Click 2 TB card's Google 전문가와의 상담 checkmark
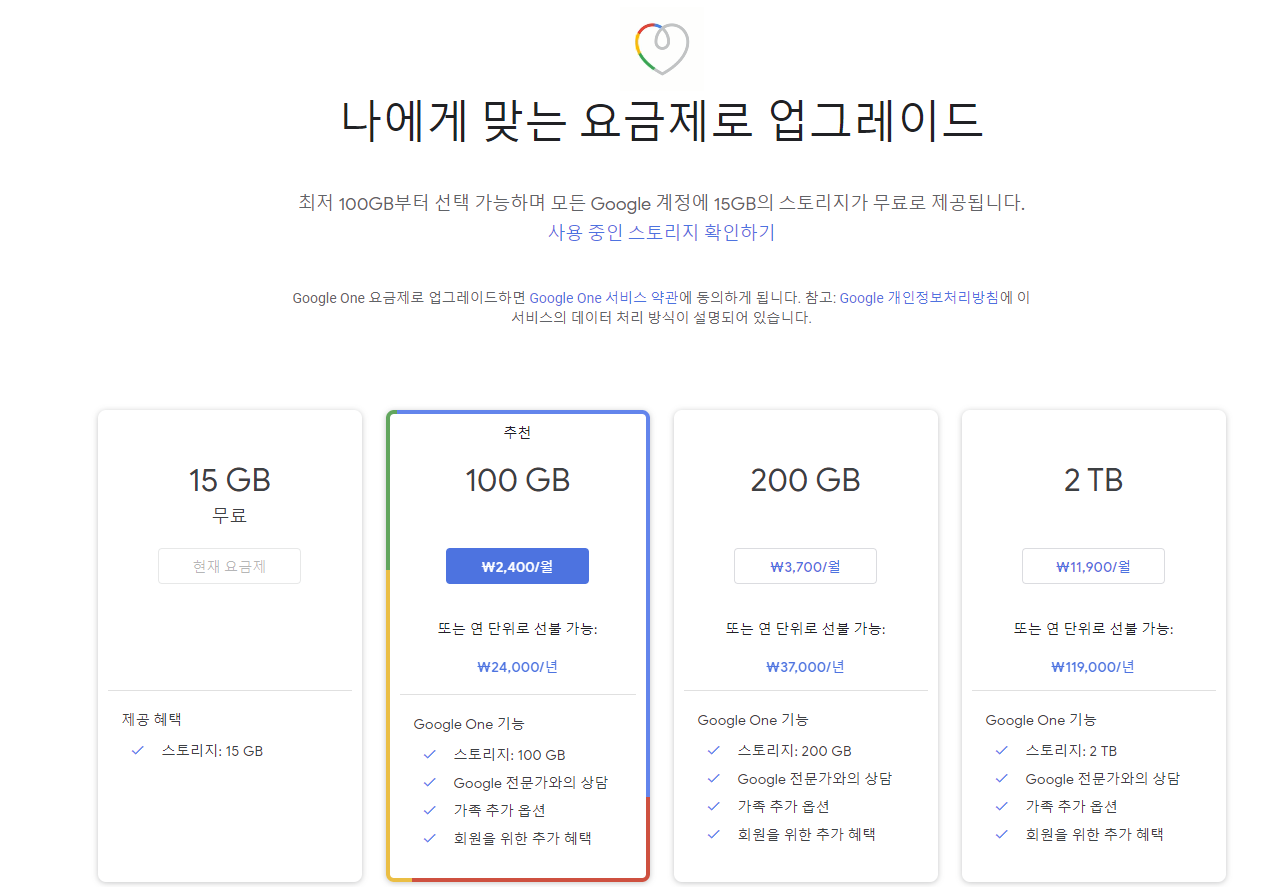 click(x=1002, y=778)
